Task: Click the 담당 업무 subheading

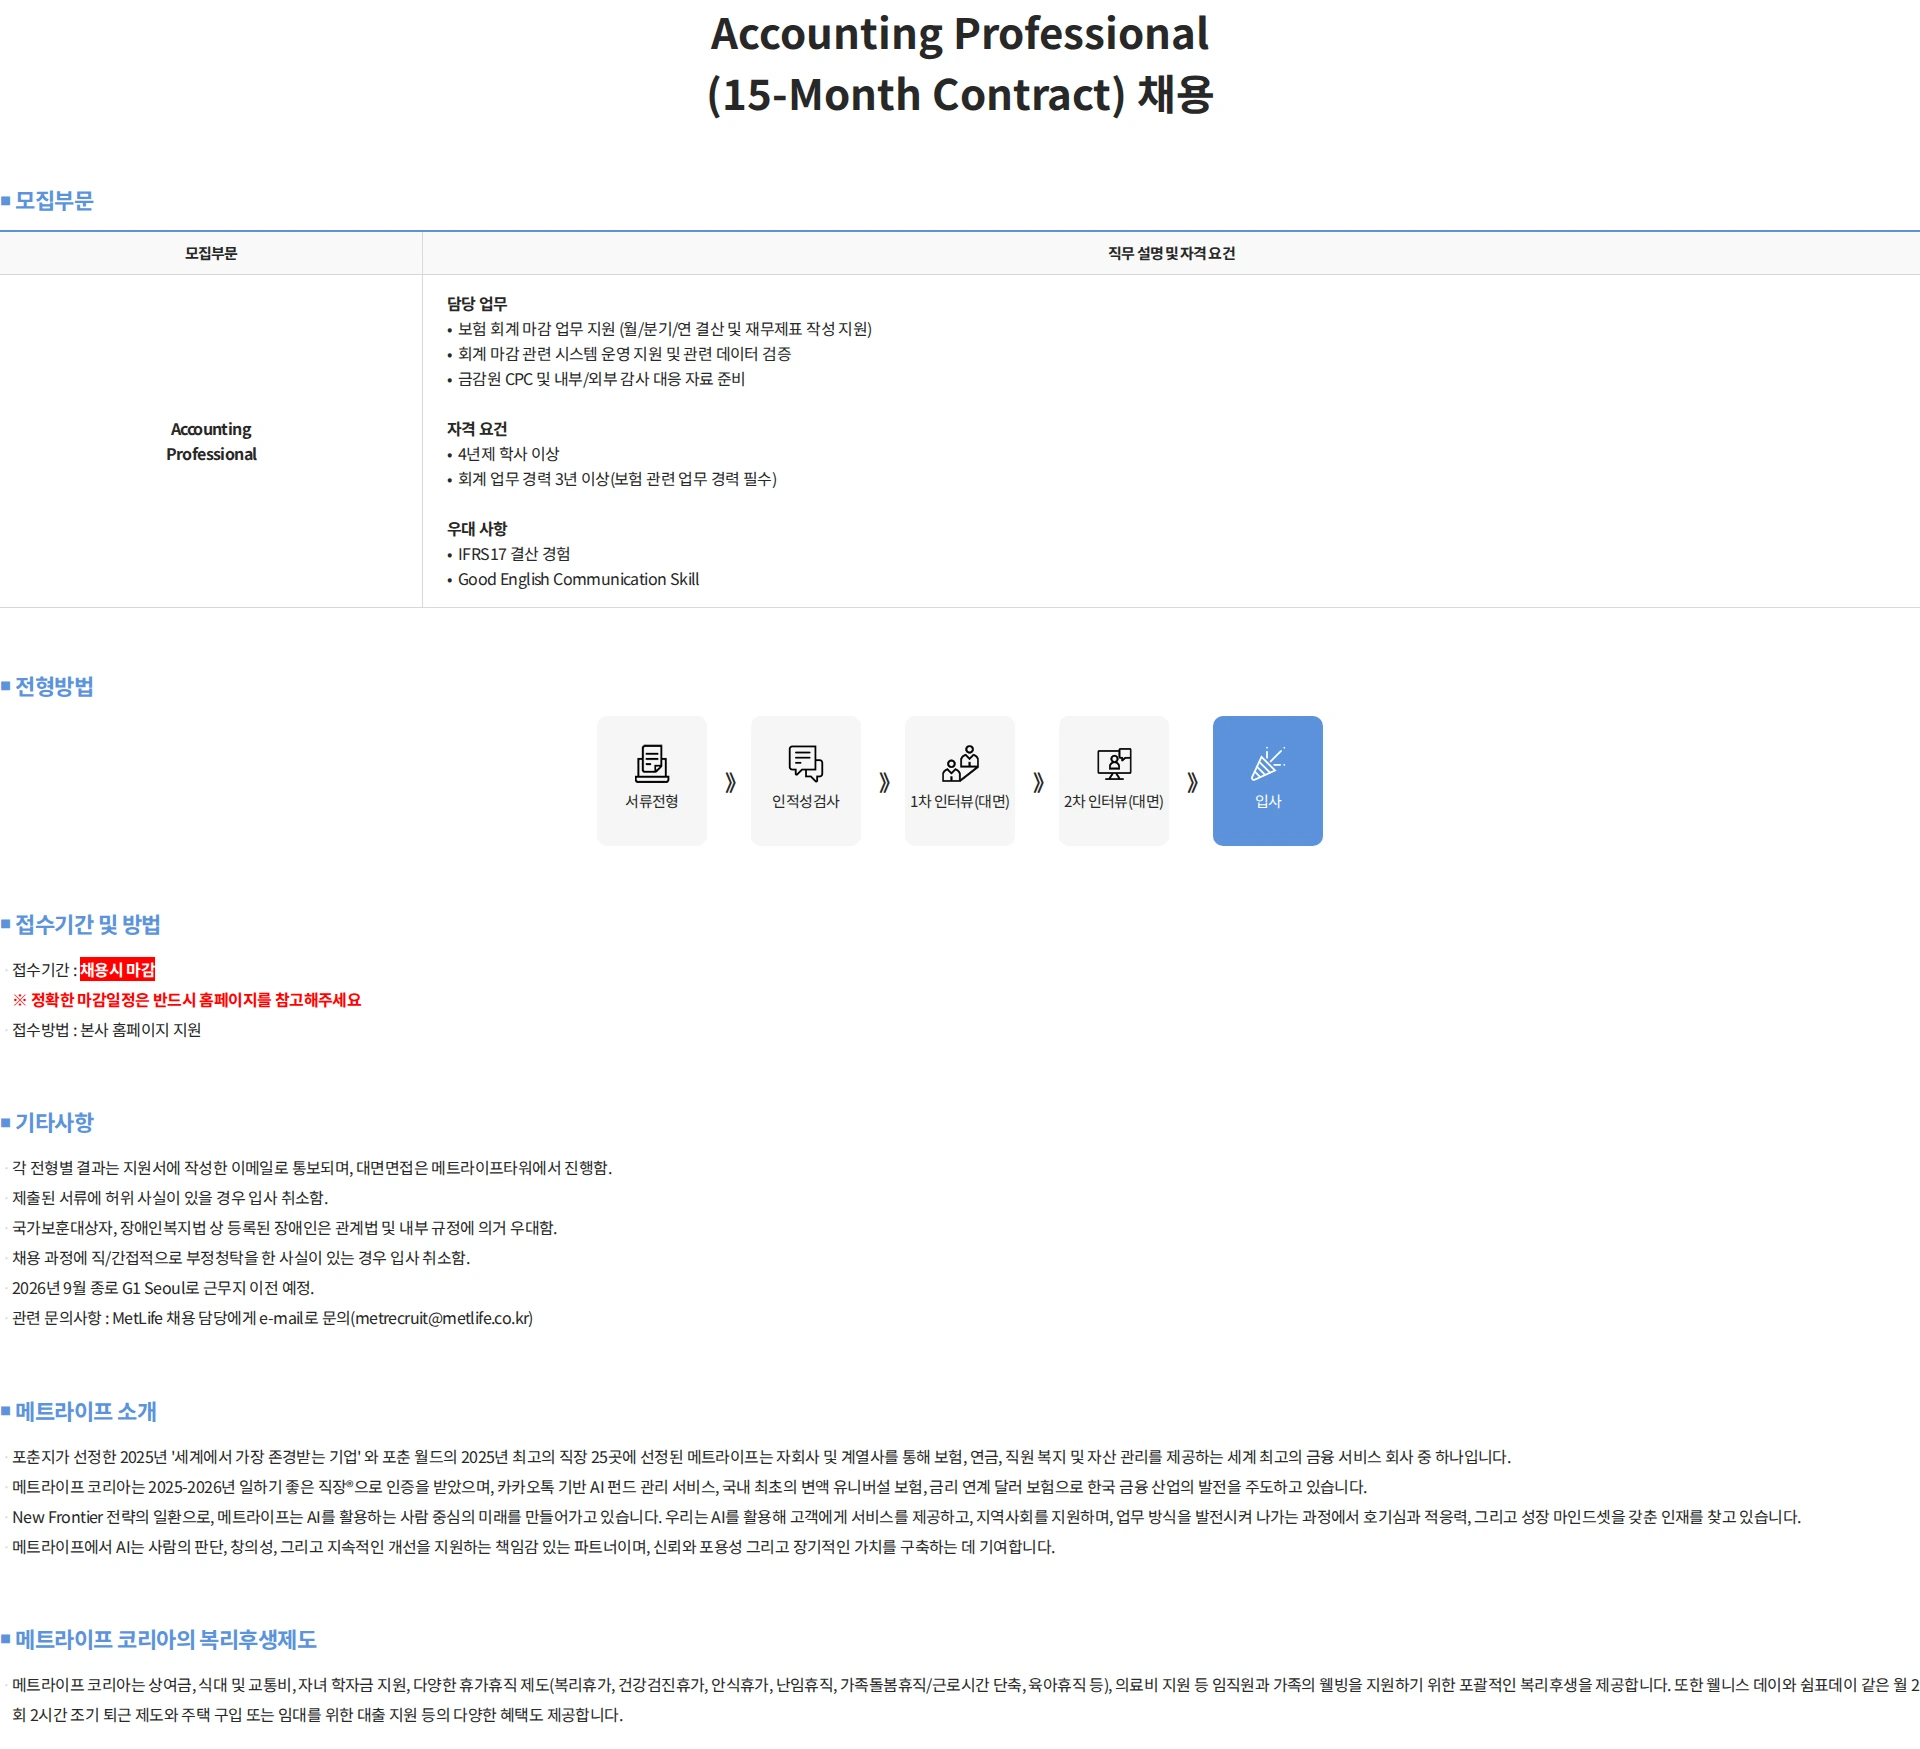Action: click(x=477, y=304)
